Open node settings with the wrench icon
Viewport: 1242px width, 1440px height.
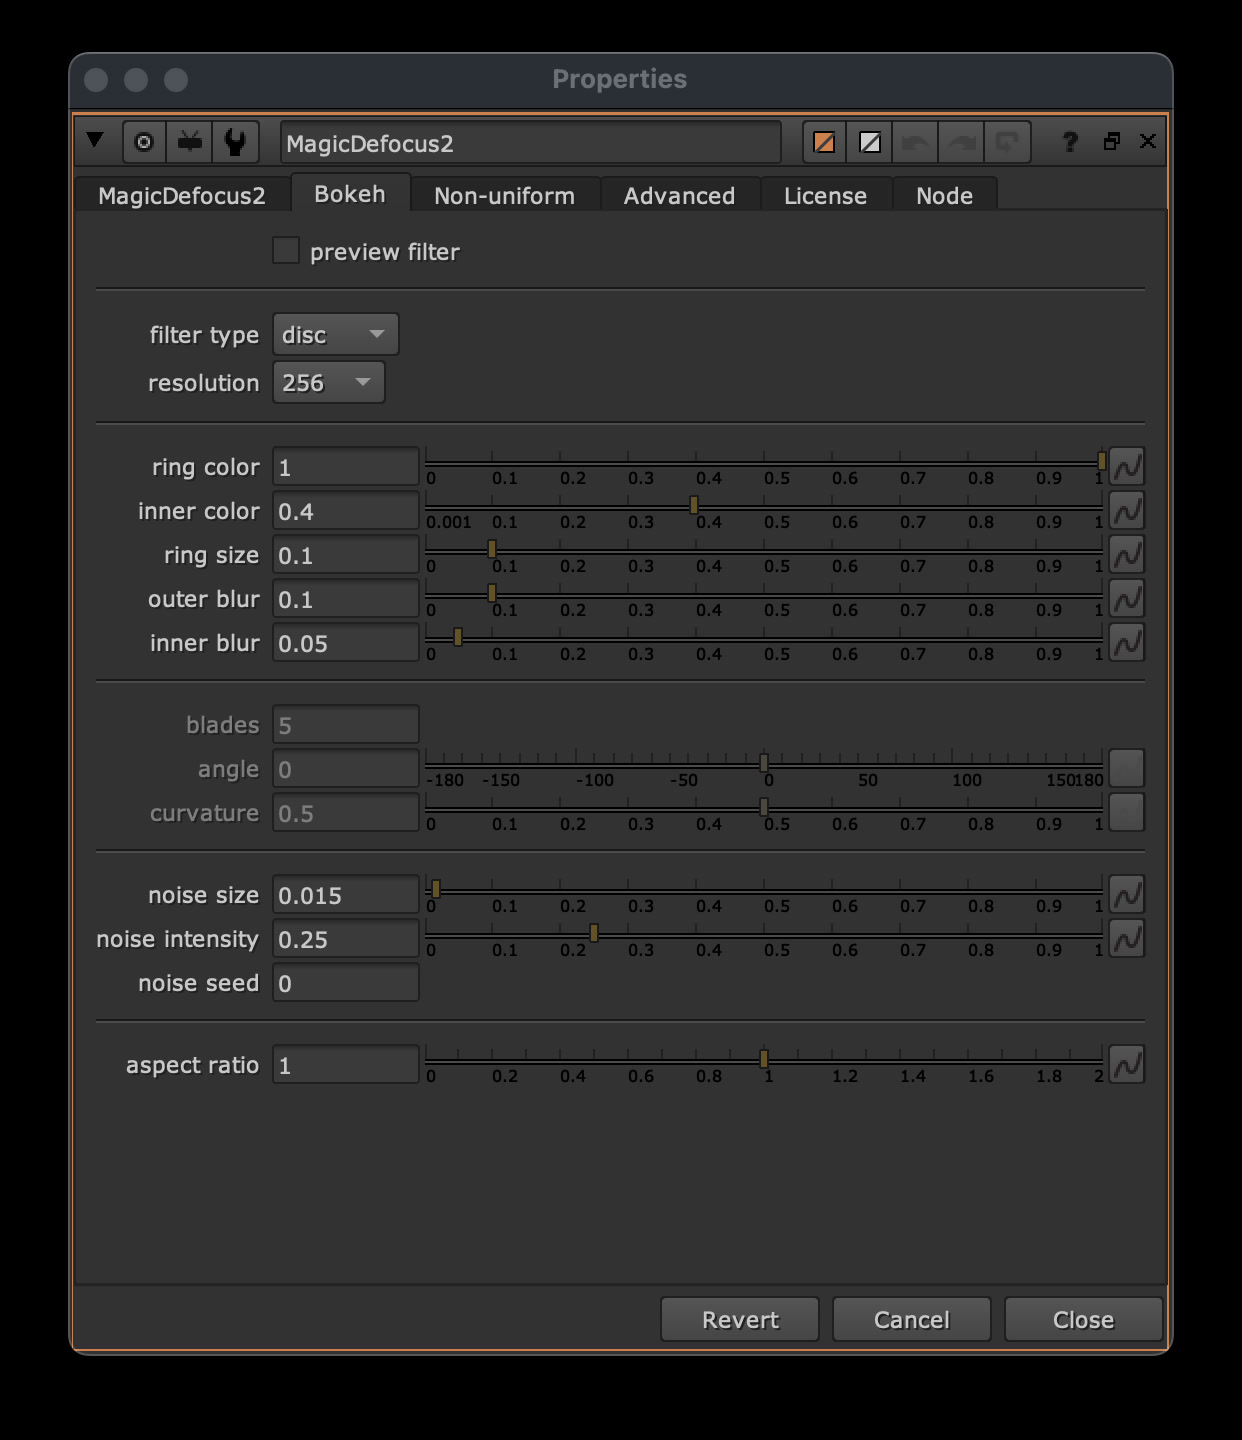(235, 142)
